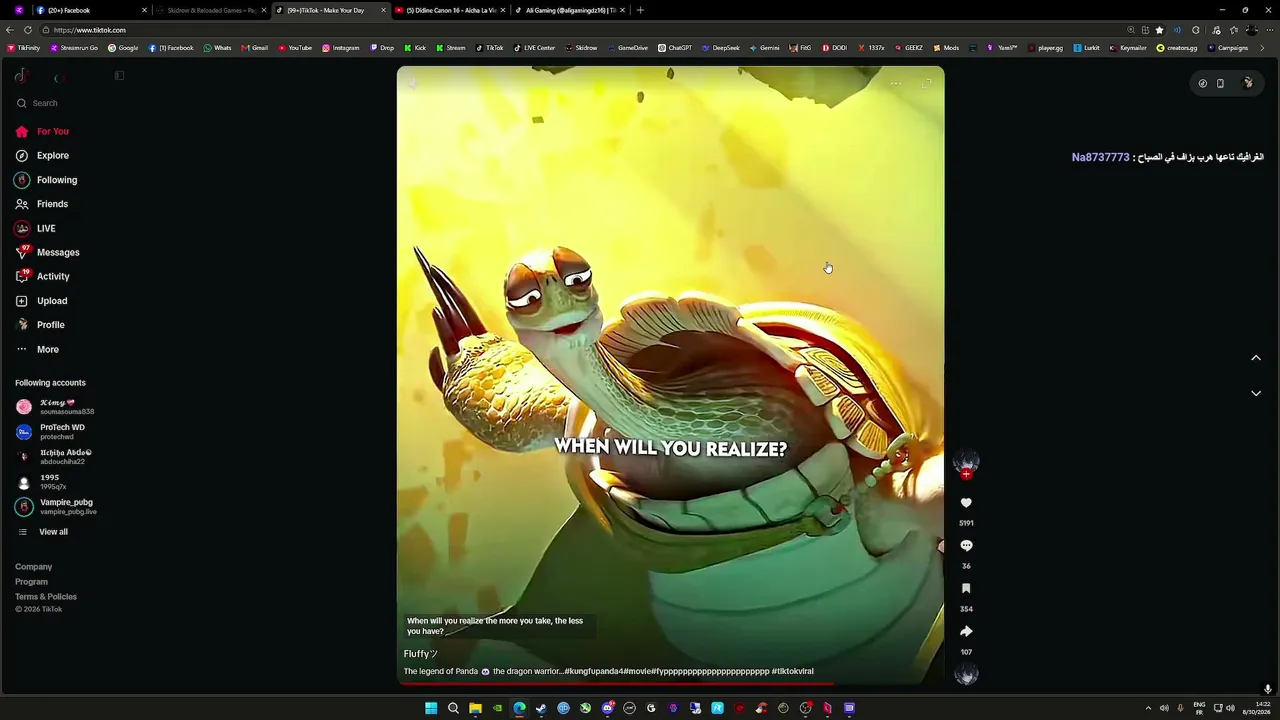Open the Fluffy creator name on the video

click(x=421, y=654)
